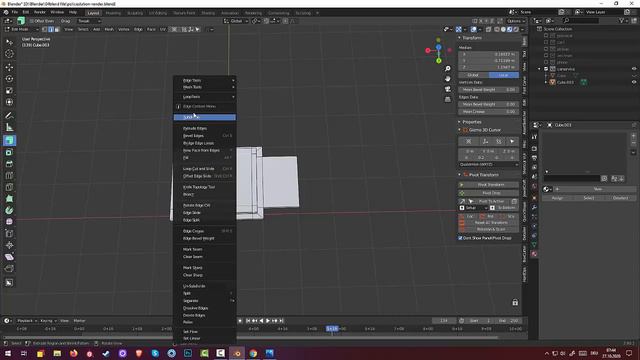Expand the Cube.003 outliner item

pos(546,82)
